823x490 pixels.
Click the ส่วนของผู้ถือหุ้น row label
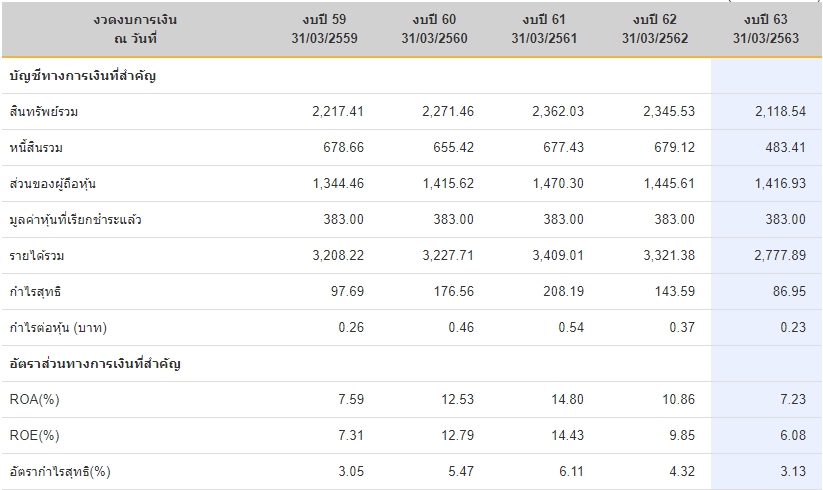pyautogui.click(x=52, y=184)
